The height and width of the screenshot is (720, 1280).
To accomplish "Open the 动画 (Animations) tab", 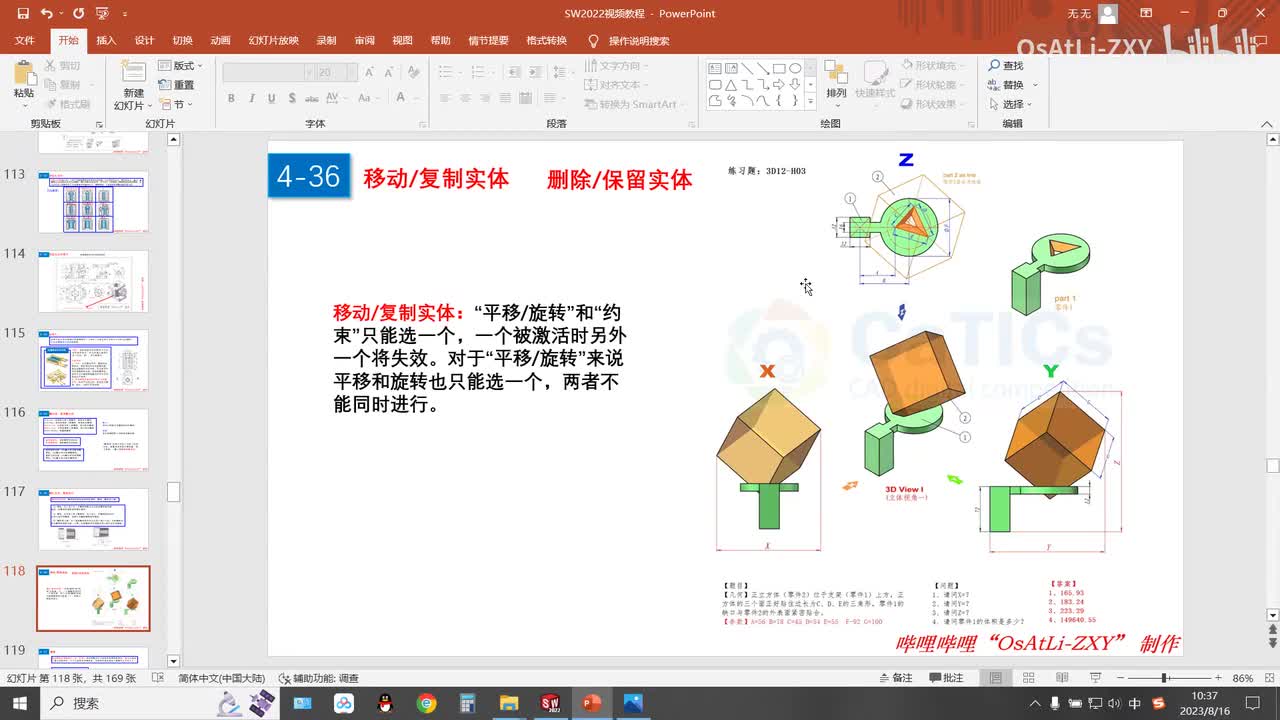I will [x=220, y=40].
